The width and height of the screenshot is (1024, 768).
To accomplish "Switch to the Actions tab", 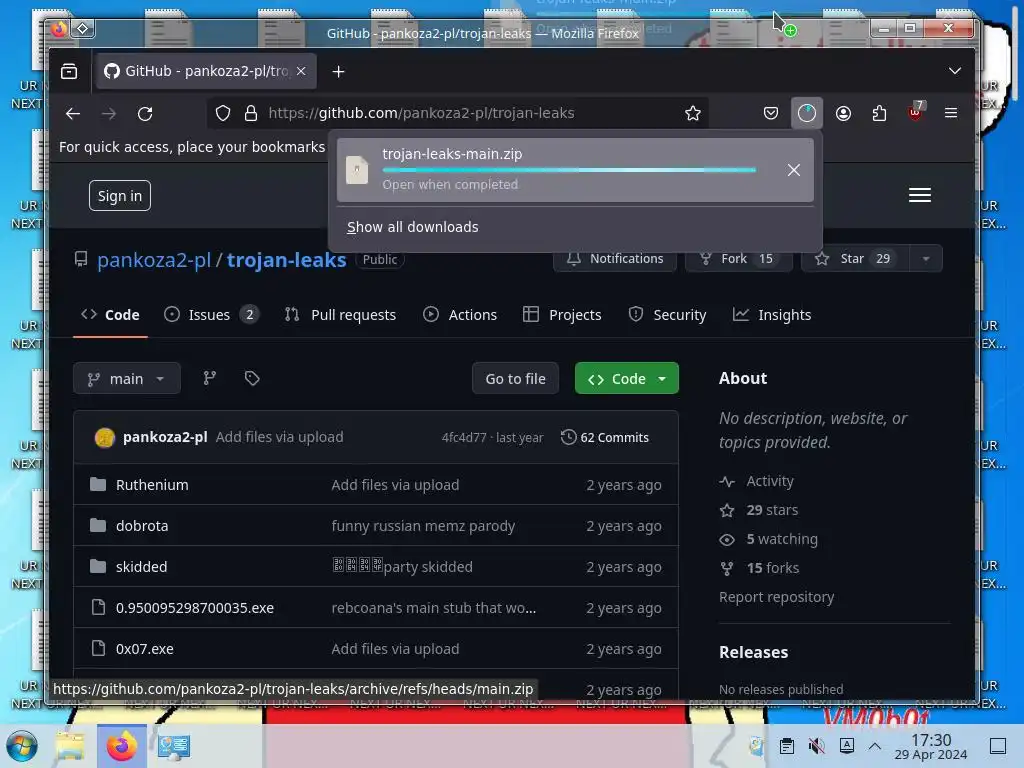I will [460, 315].
